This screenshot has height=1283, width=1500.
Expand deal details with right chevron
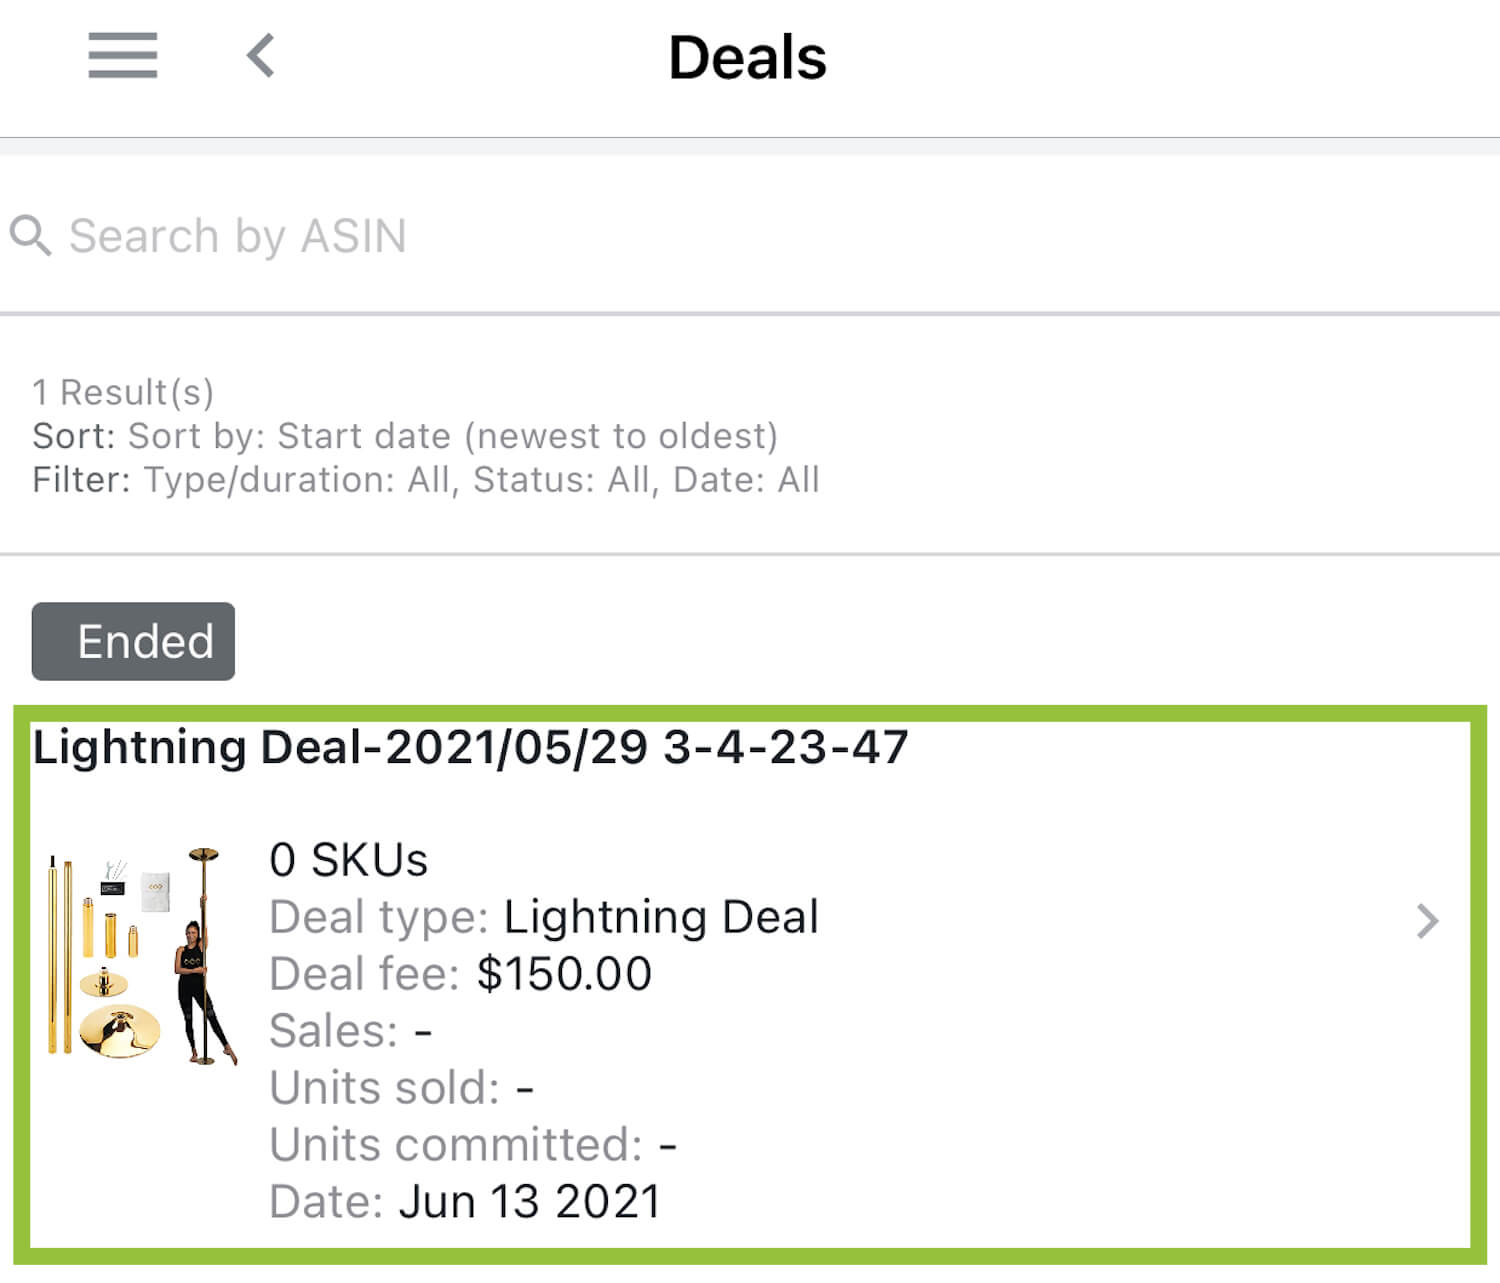point(1427,921)
